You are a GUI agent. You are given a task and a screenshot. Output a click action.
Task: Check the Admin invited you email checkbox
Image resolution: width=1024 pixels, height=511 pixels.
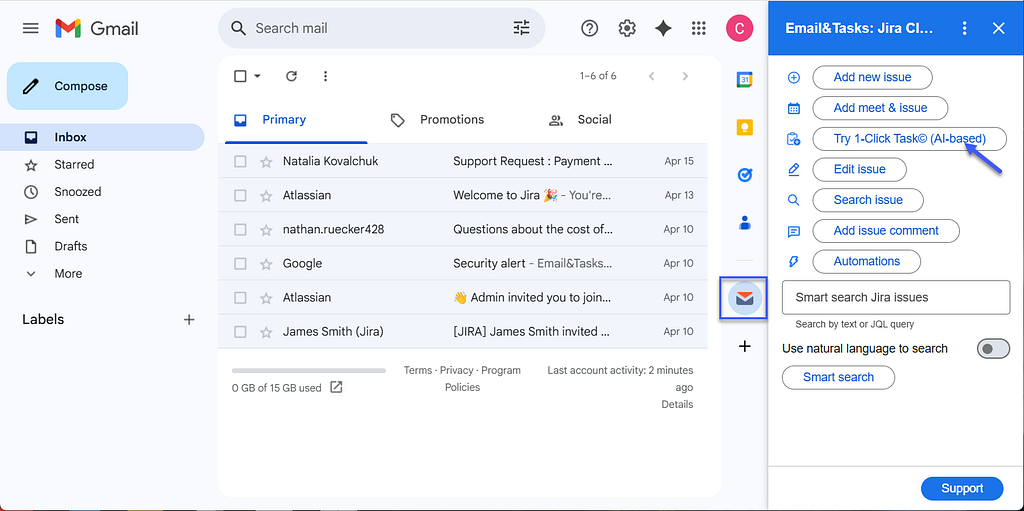tap(240, 297)
